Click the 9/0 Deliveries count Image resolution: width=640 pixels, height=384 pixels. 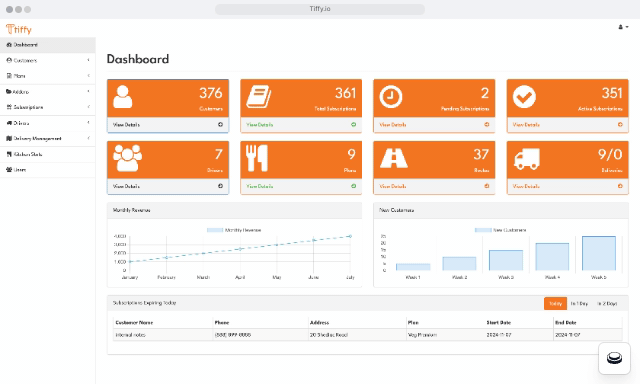coord(610,154)
